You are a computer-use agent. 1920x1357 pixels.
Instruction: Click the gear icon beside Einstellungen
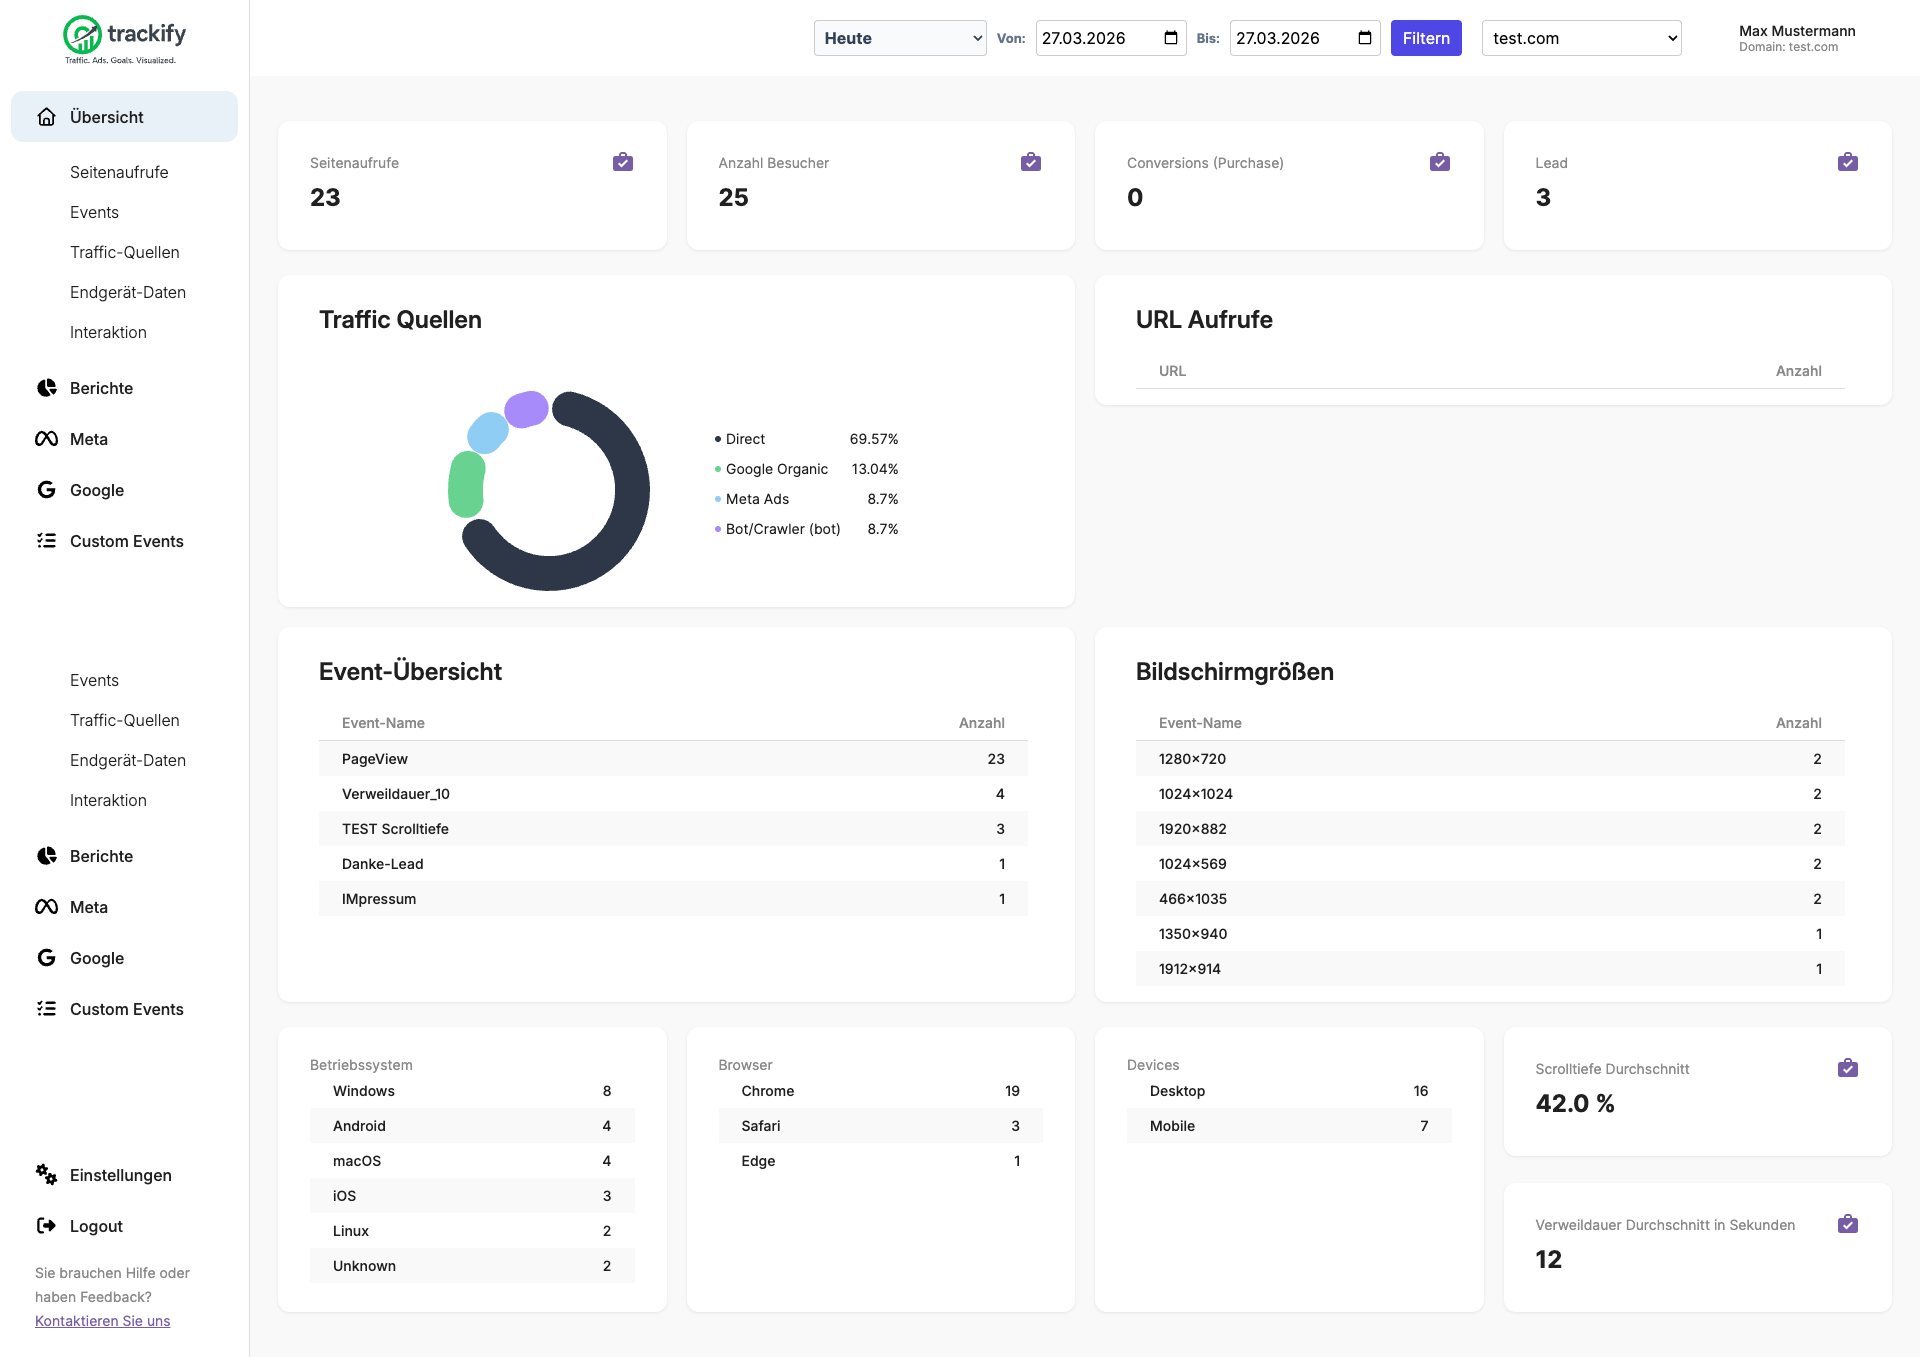point(46,1174)
